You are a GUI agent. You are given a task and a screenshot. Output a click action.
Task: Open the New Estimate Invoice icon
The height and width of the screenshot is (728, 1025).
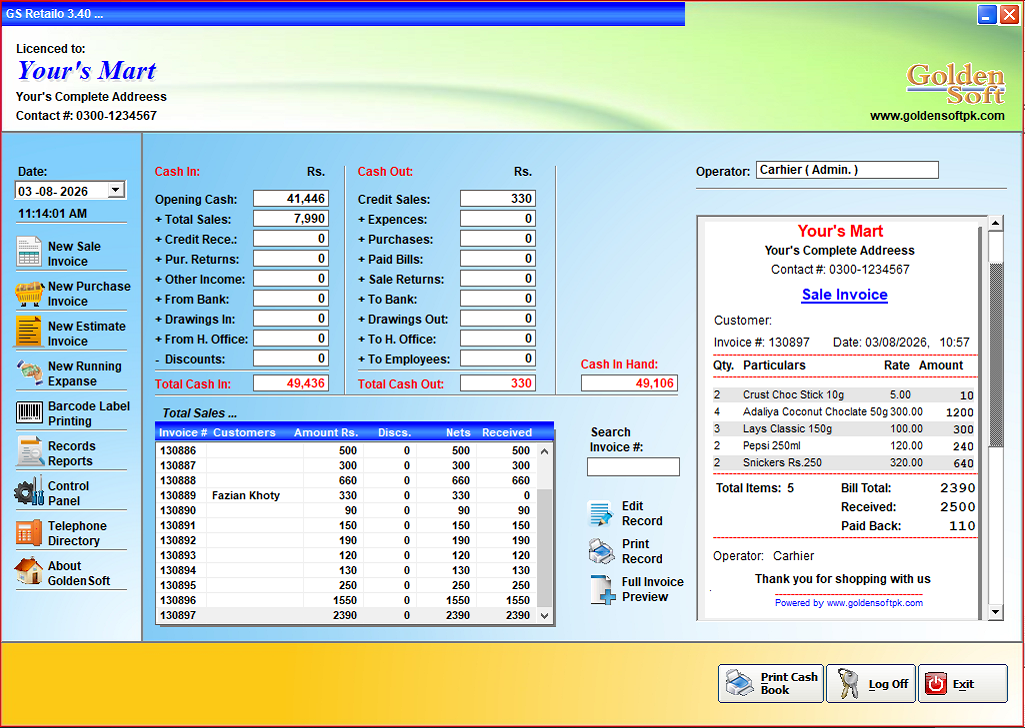coord(29,332)
